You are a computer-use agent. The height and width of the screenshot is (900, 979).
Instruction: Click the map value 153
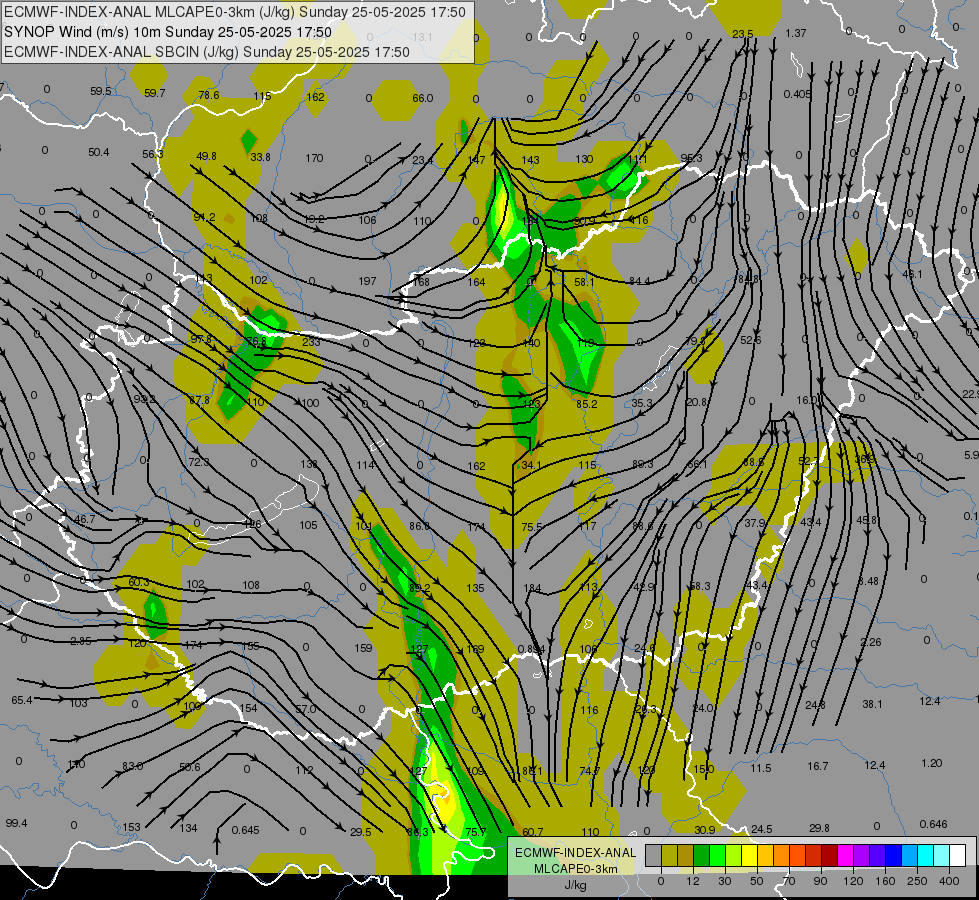click(131, 827)
